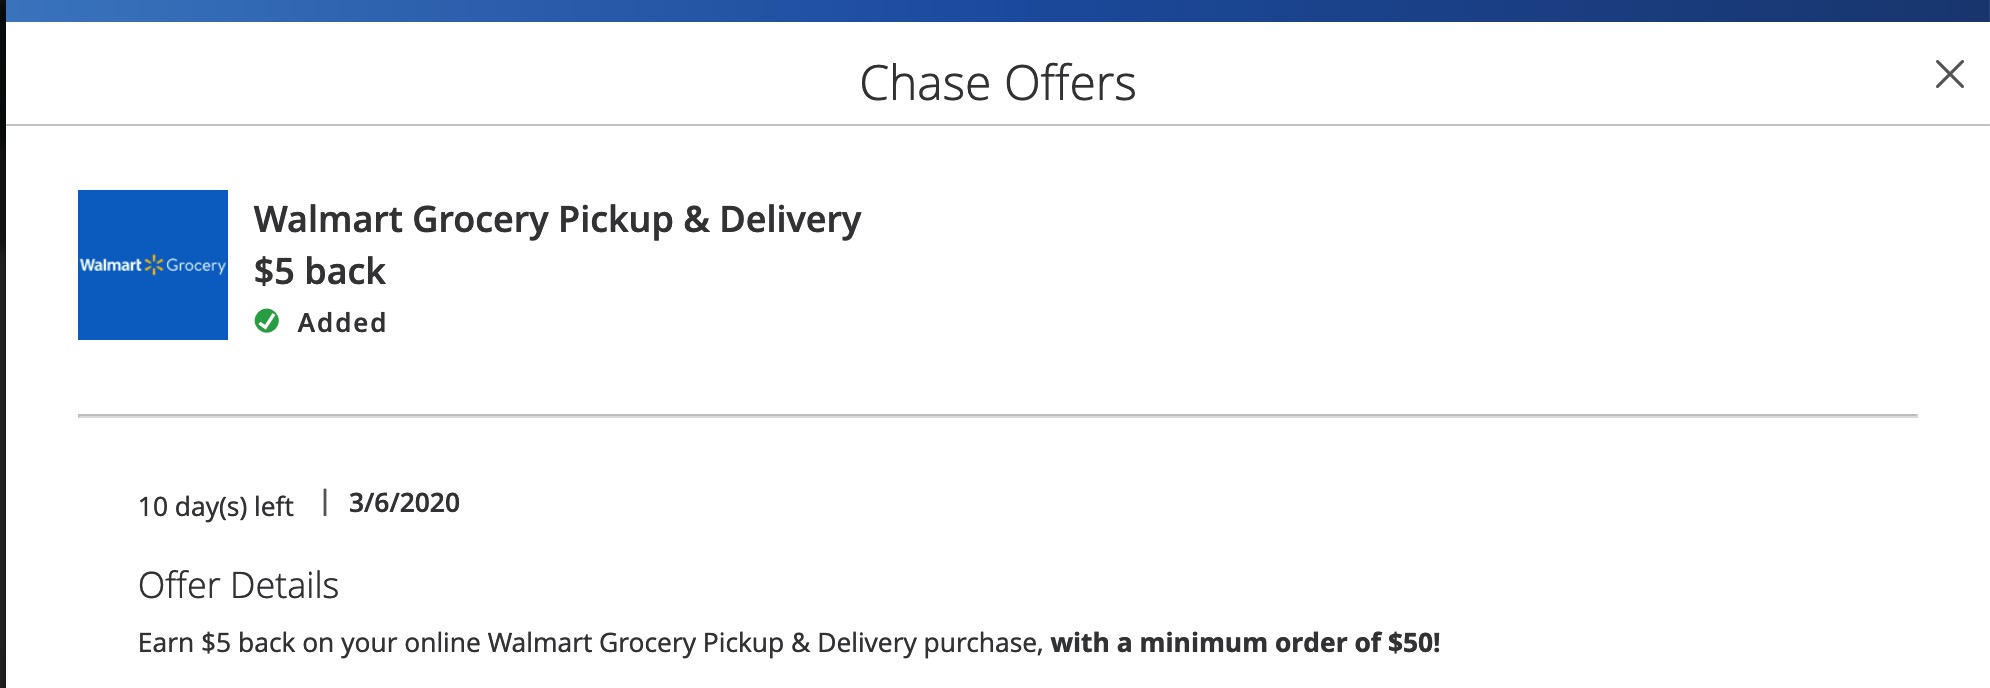Click the Walmart spark icon in the logo
This screenshot has height=688, width=1990.
[153, 265]
